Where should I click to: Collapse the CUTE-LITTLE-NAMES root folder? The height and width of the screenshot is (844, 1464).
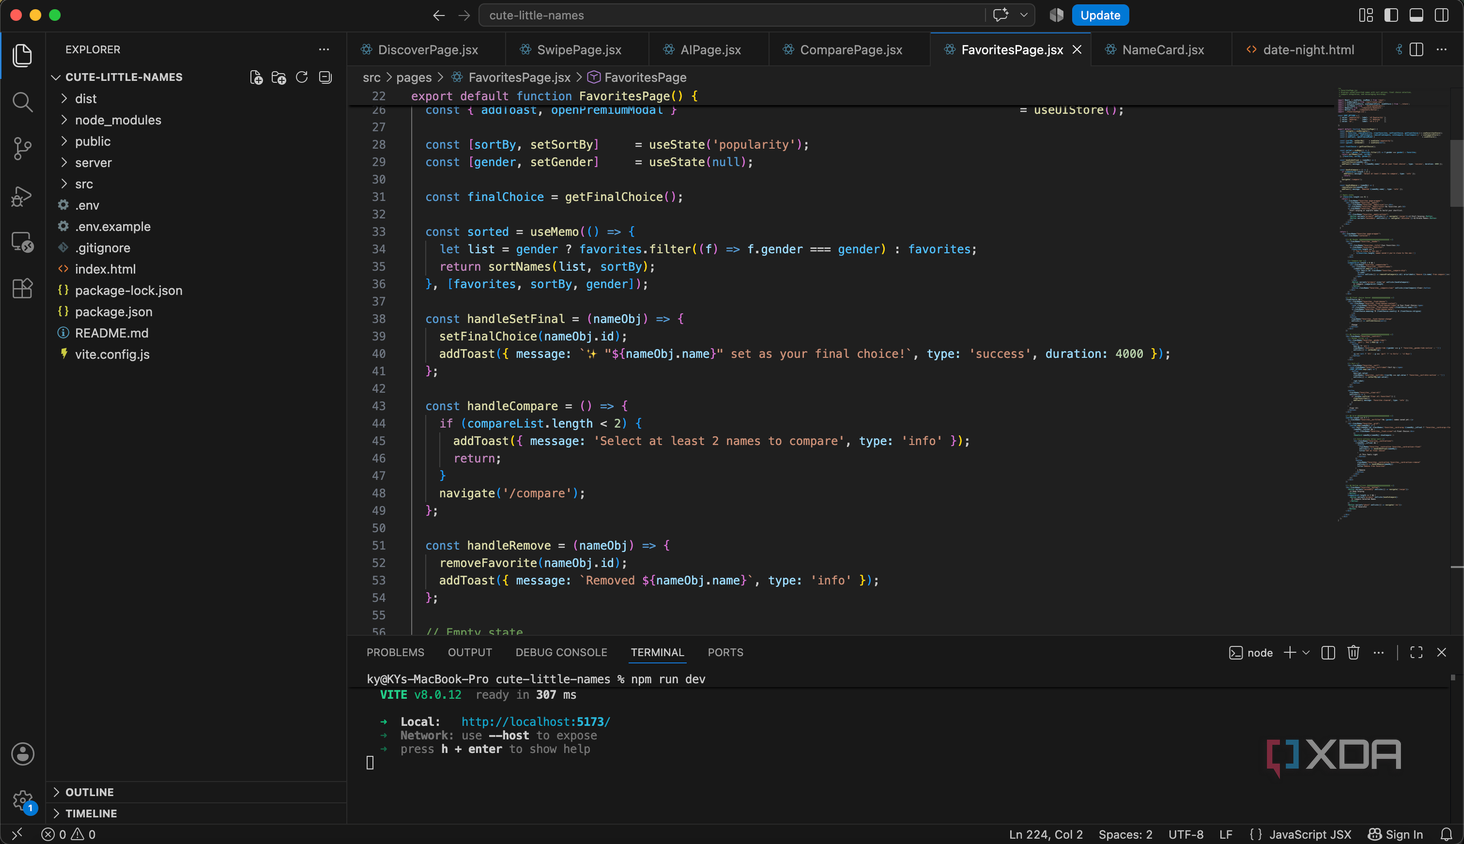pos(124,77)
